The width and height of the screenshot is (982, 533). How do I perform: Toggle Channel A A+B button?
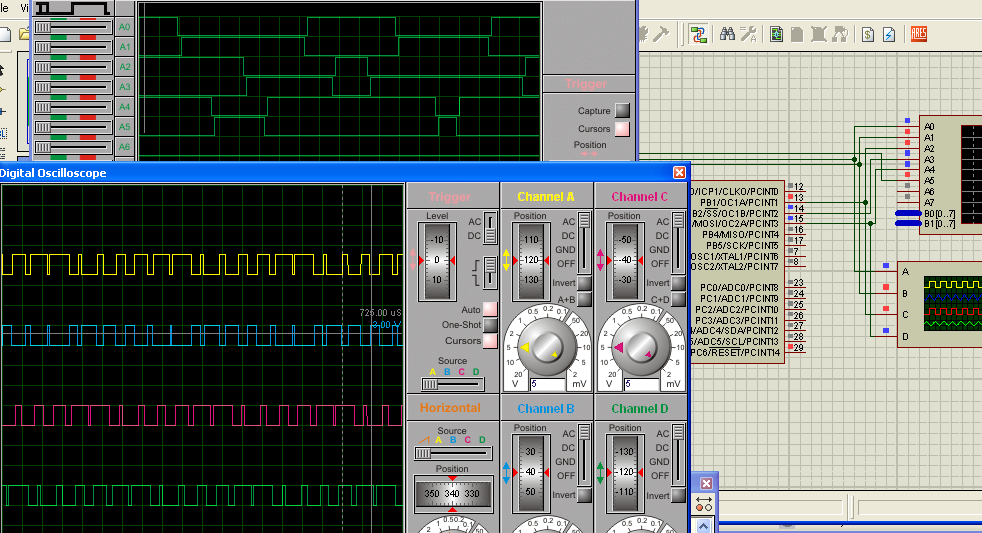(584, 299)
